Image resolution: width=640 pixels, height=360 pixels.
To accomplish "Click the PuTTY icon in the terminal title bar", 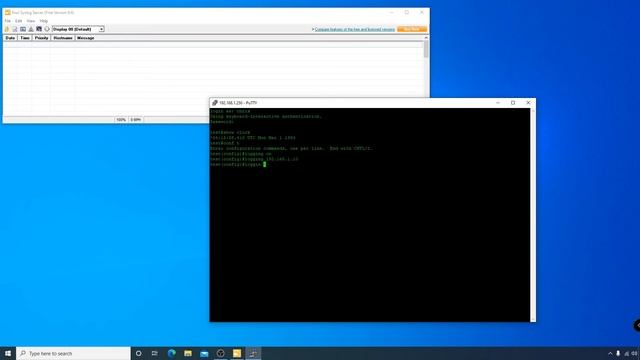I will click(x=214, y=103).
